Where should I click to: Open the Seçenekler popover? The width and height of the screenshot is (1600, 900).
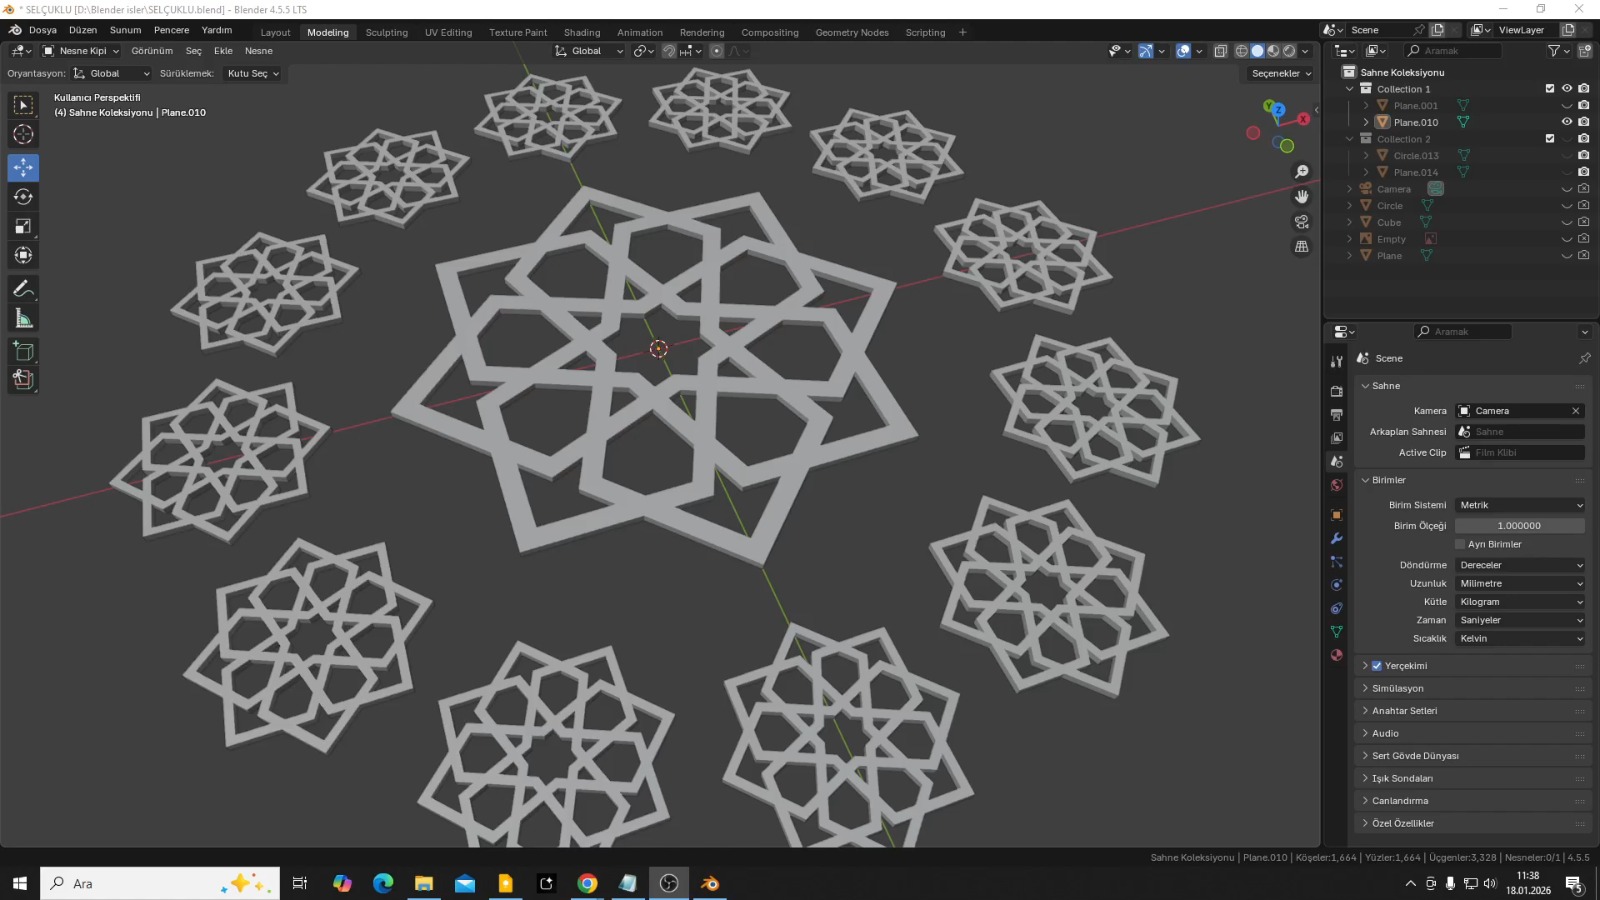pyautogui.click(x=1277, y=73)
